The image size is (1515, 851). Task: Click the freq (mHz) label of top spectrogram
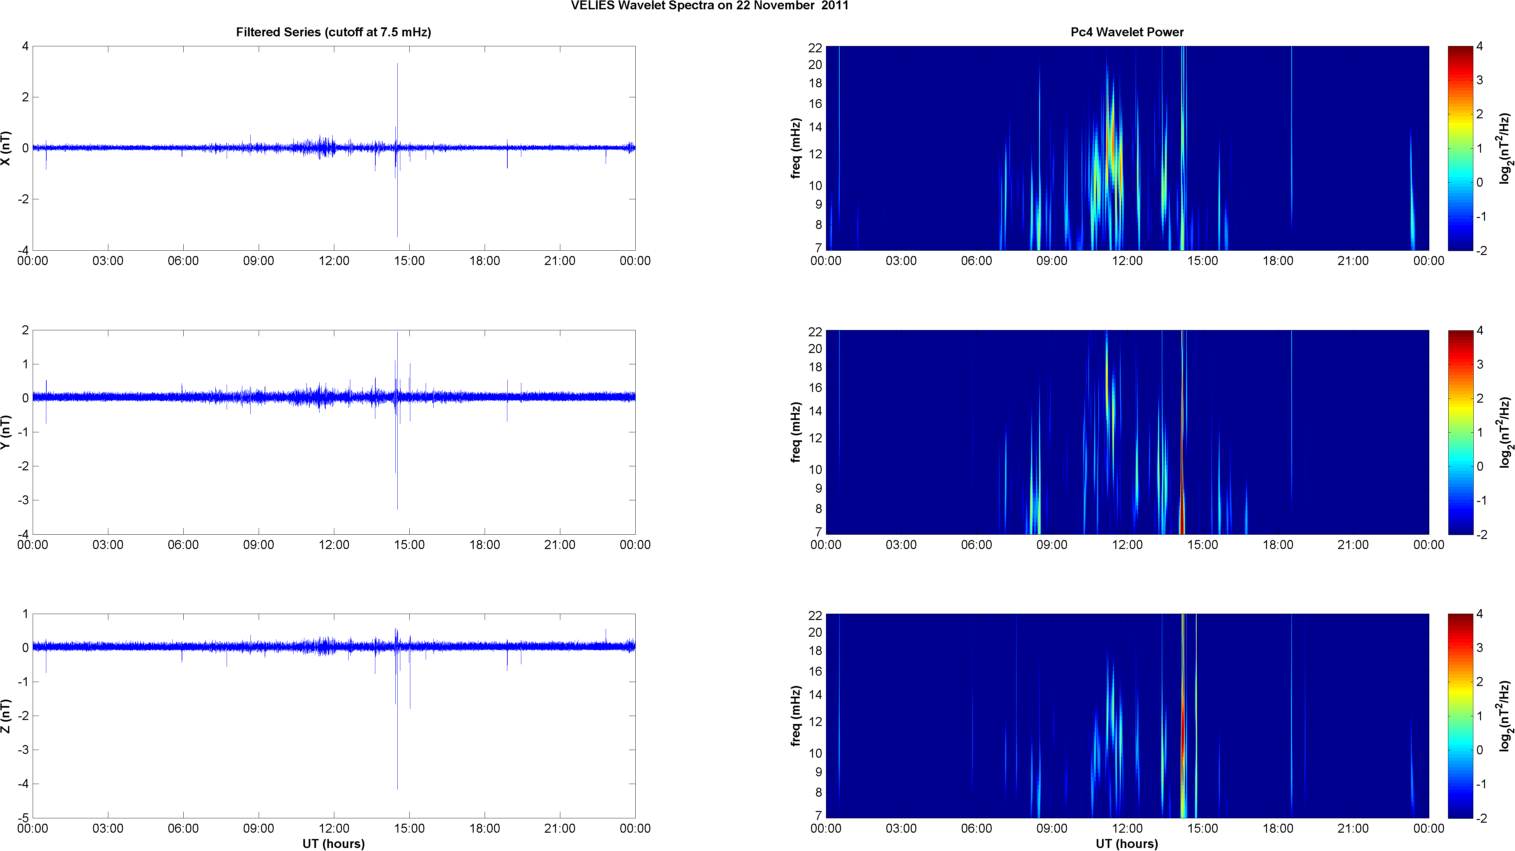796,148
